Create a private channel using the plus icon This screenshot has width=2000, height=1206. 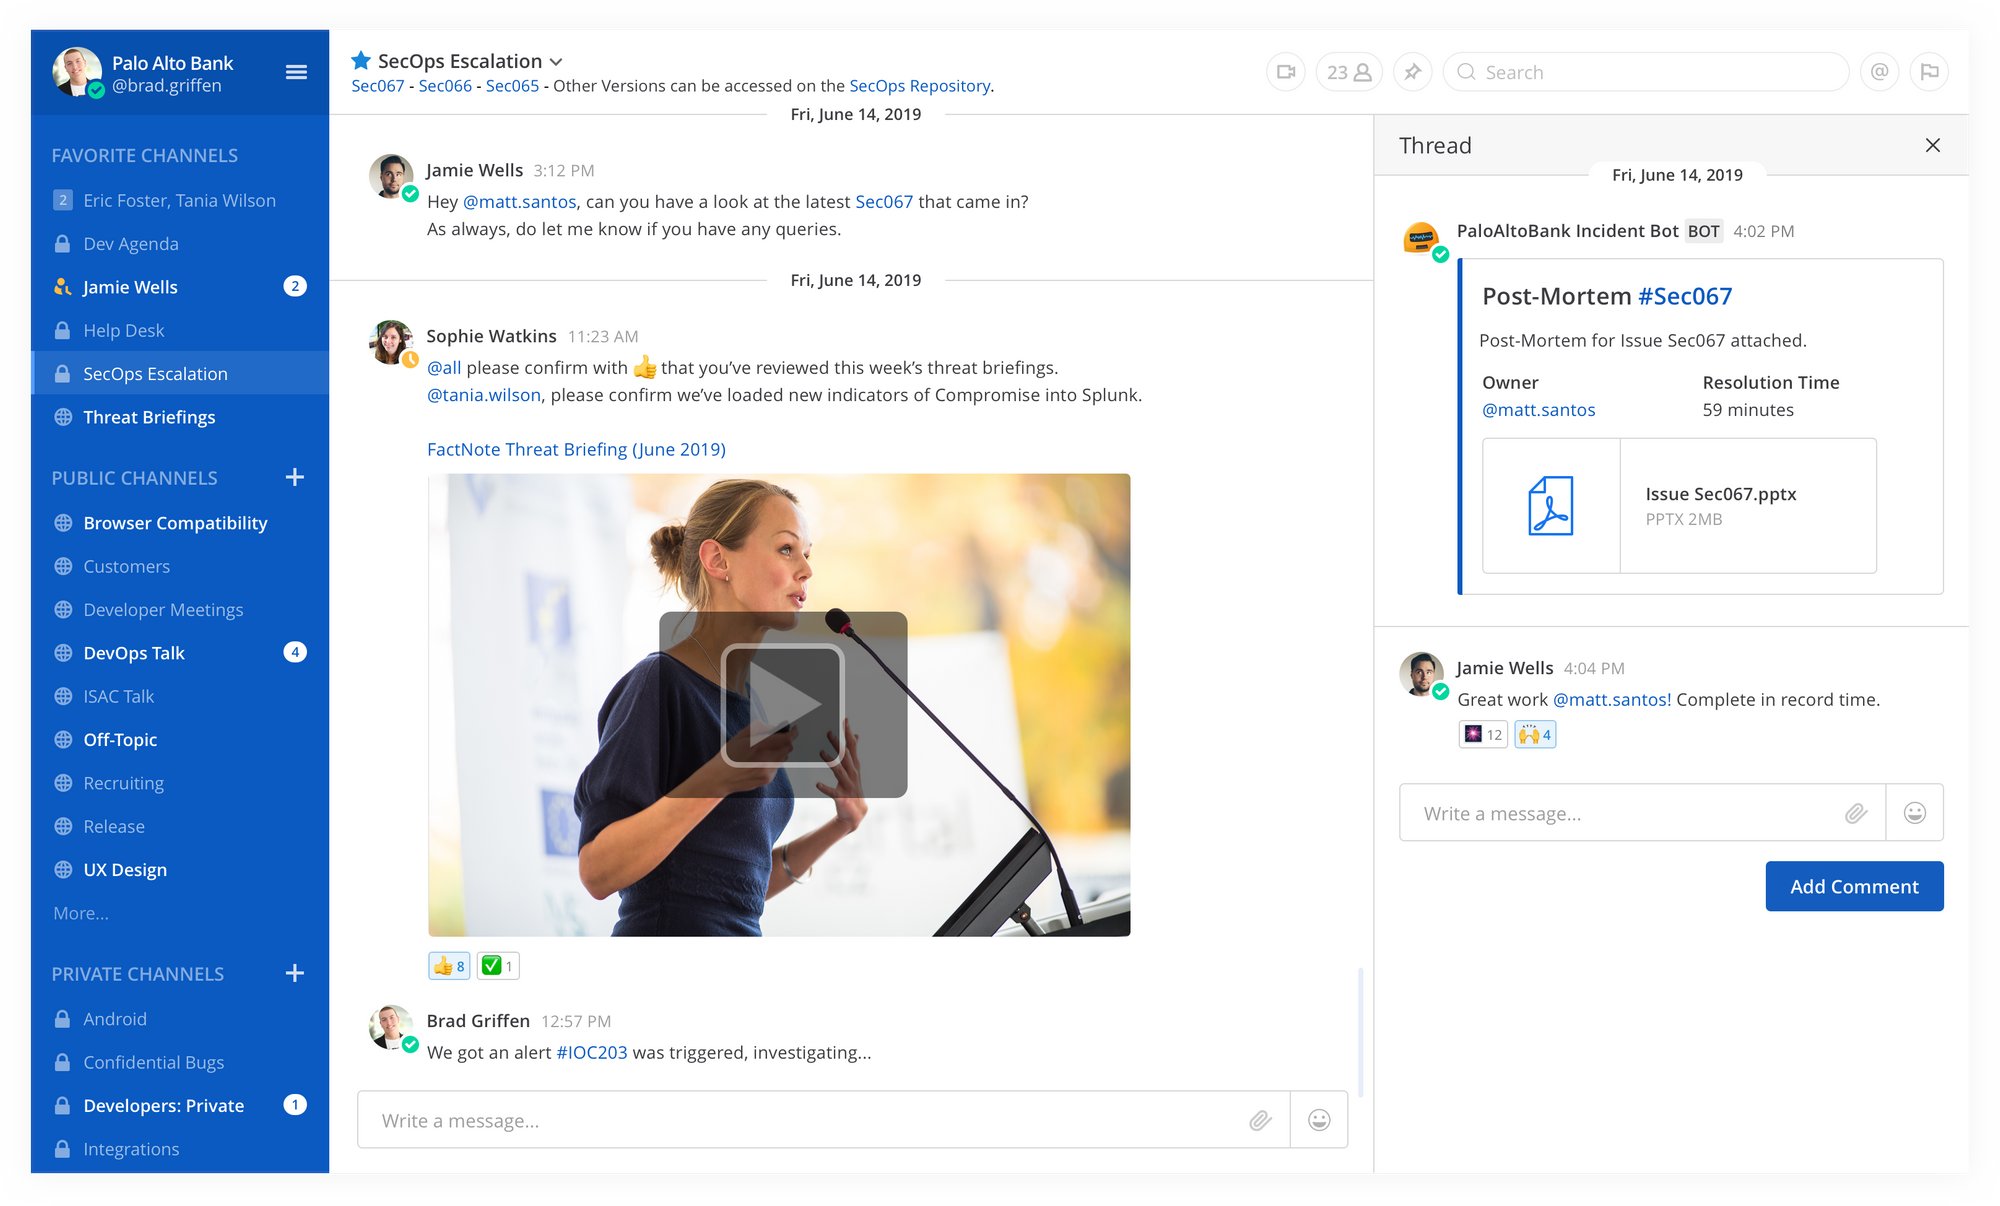click(294, 973)
